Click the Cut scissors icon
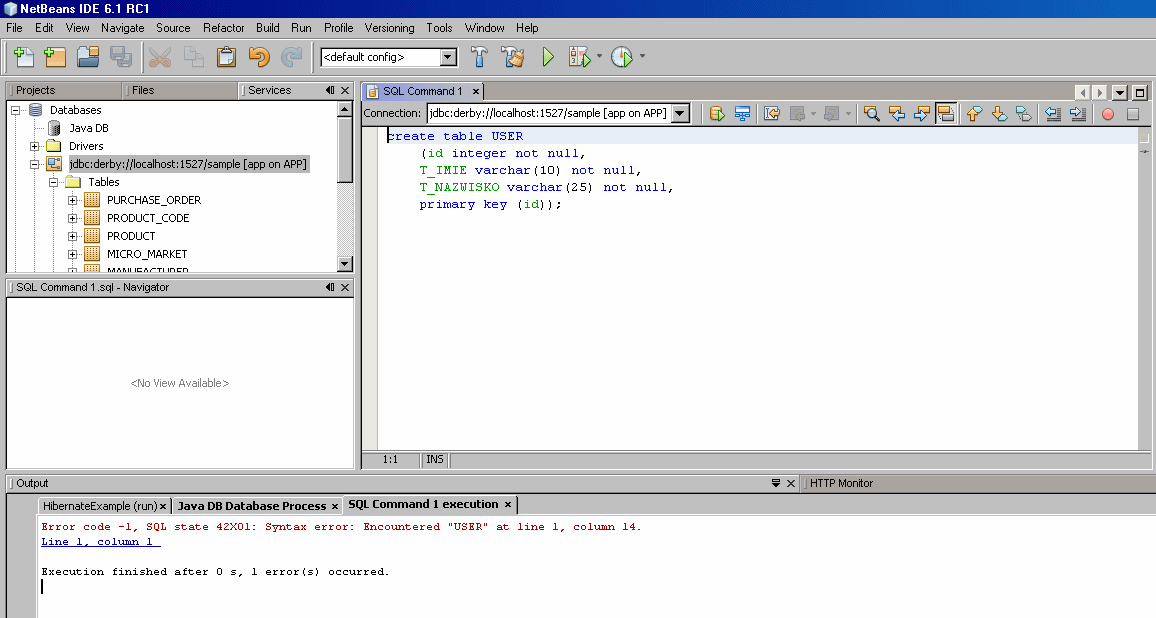This screenshot has height=618, width=1156. [x=160, y=57]
